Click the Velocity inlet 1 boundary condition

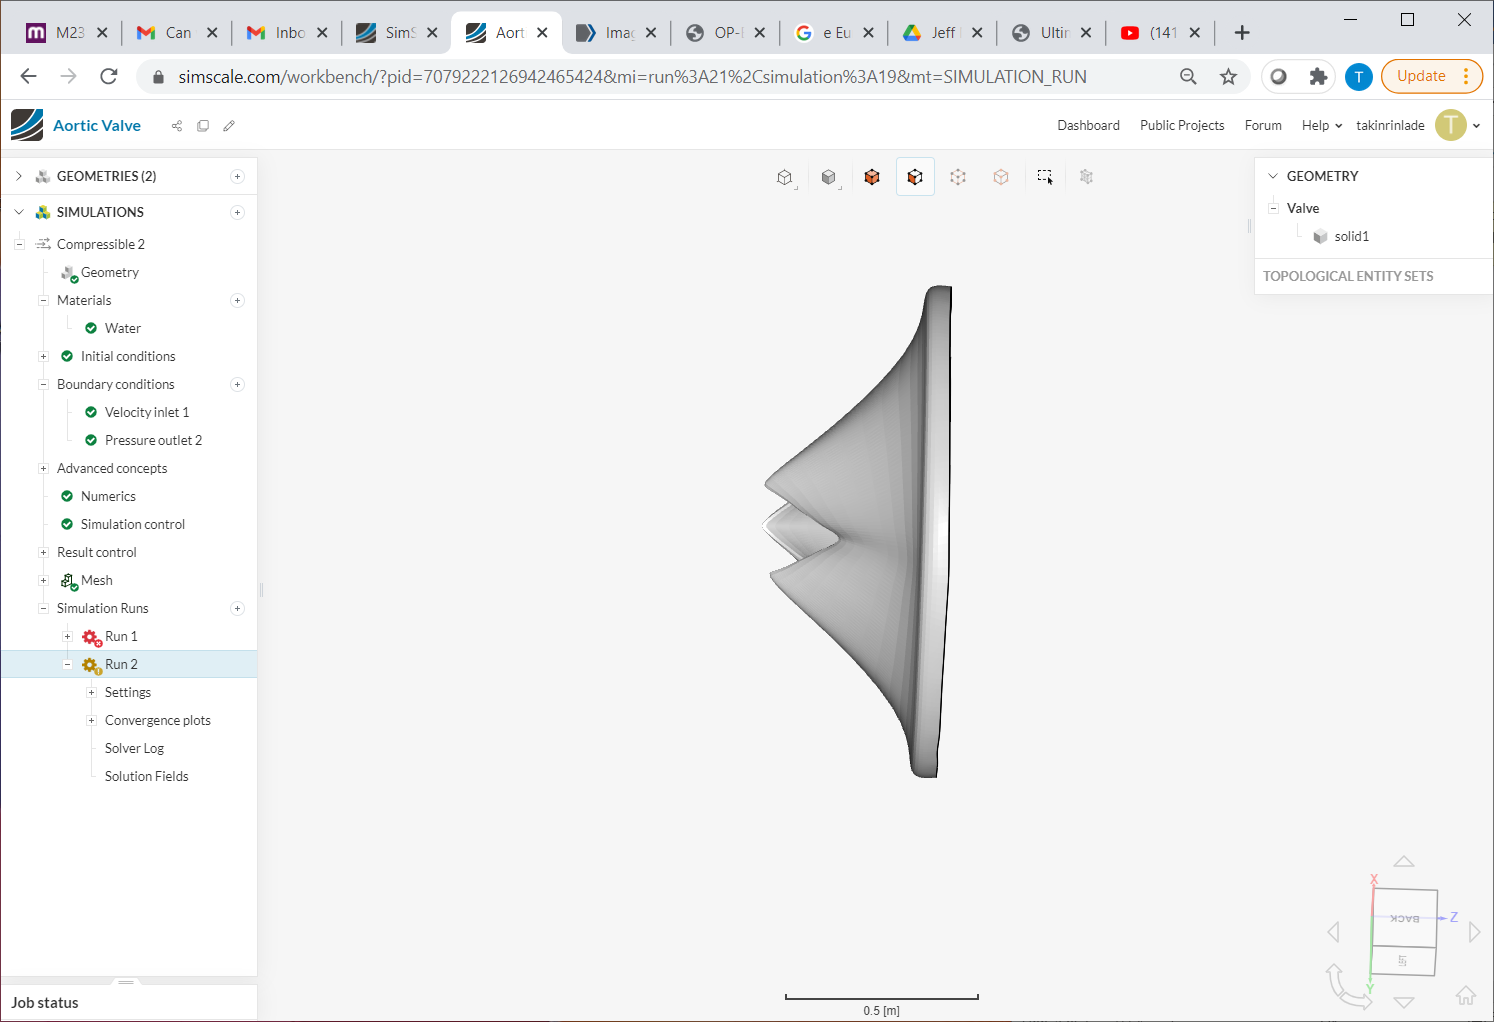[x=146, y=412]
